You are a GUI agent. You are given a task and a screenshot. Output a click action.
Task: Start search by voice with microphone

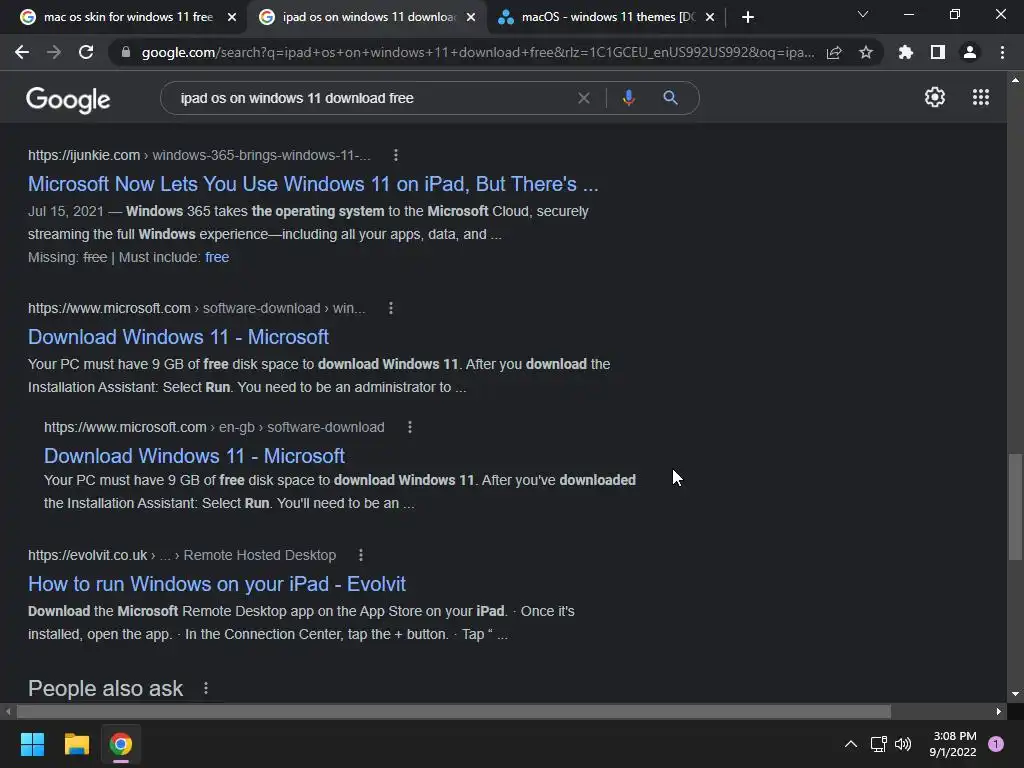pyautogui.click(x=628, y=98)
